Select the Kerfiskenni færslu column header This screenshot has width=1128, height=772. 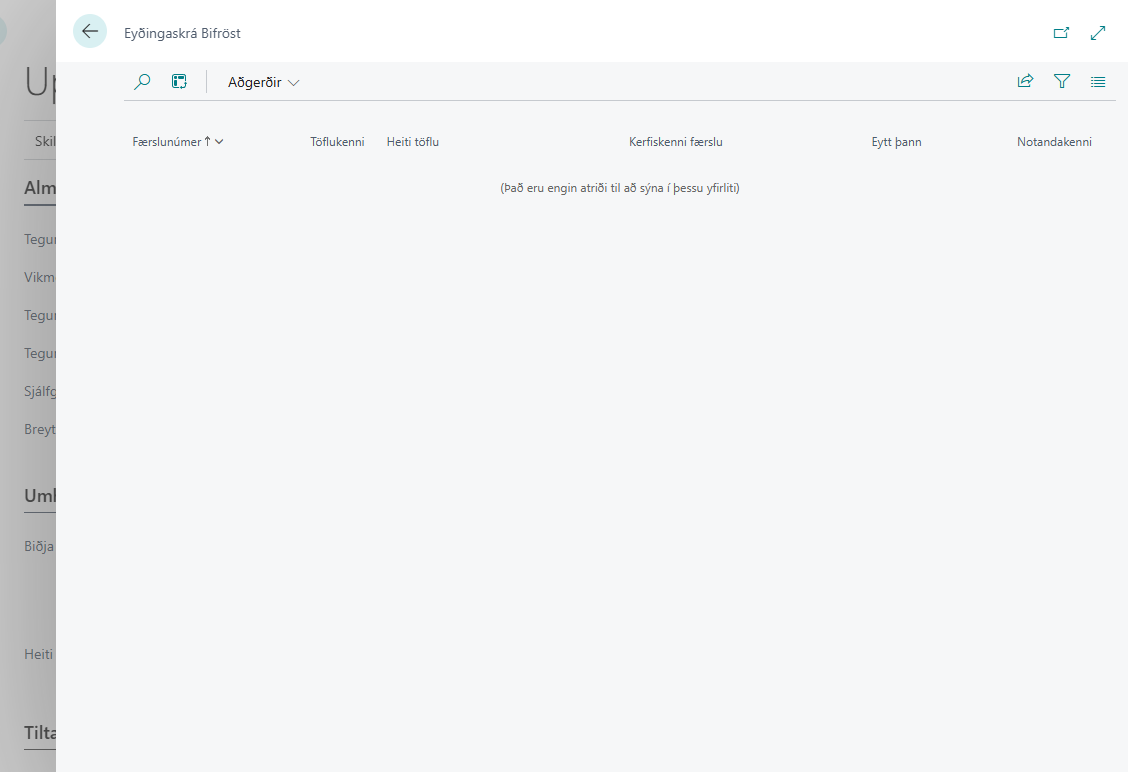676,142
